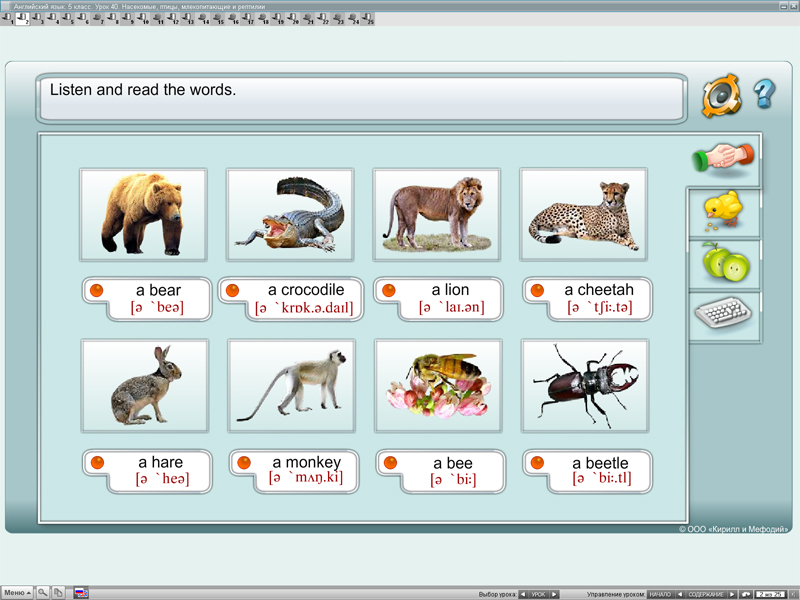Go to previous lesson with left arrow before УРОК
Viewport: 800px width, 600px height.
pos(523,594)
